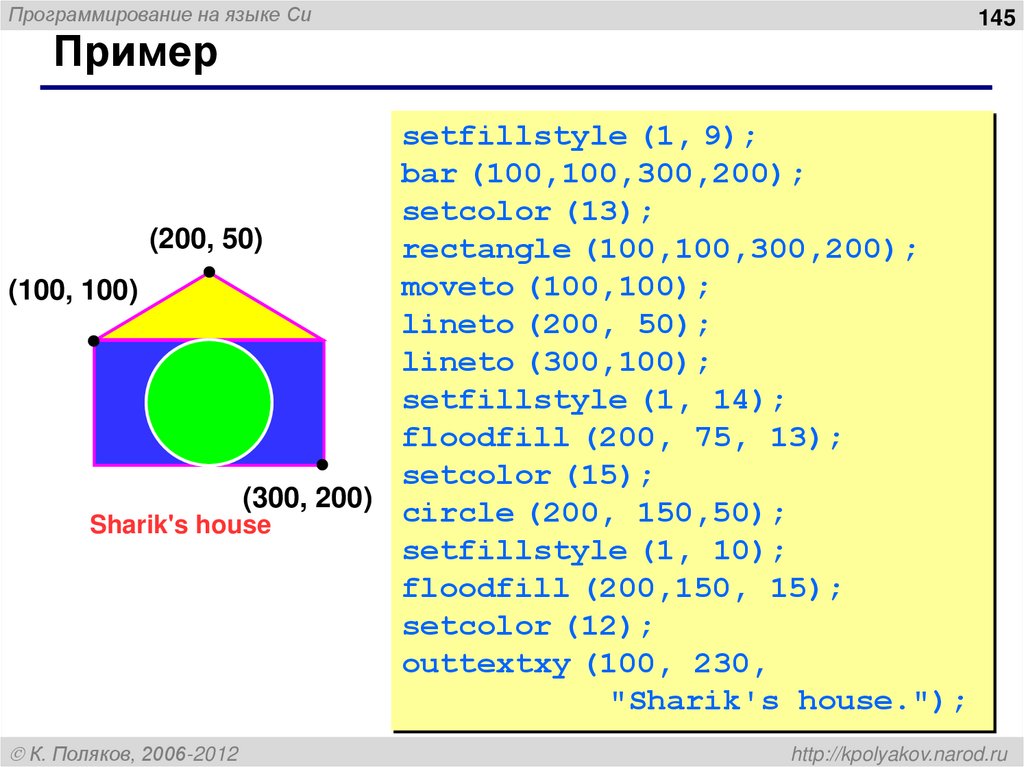Viewport: 1024px width, 767px height.
Task: Click the black dot at the house's left corner
Action: 93,340
